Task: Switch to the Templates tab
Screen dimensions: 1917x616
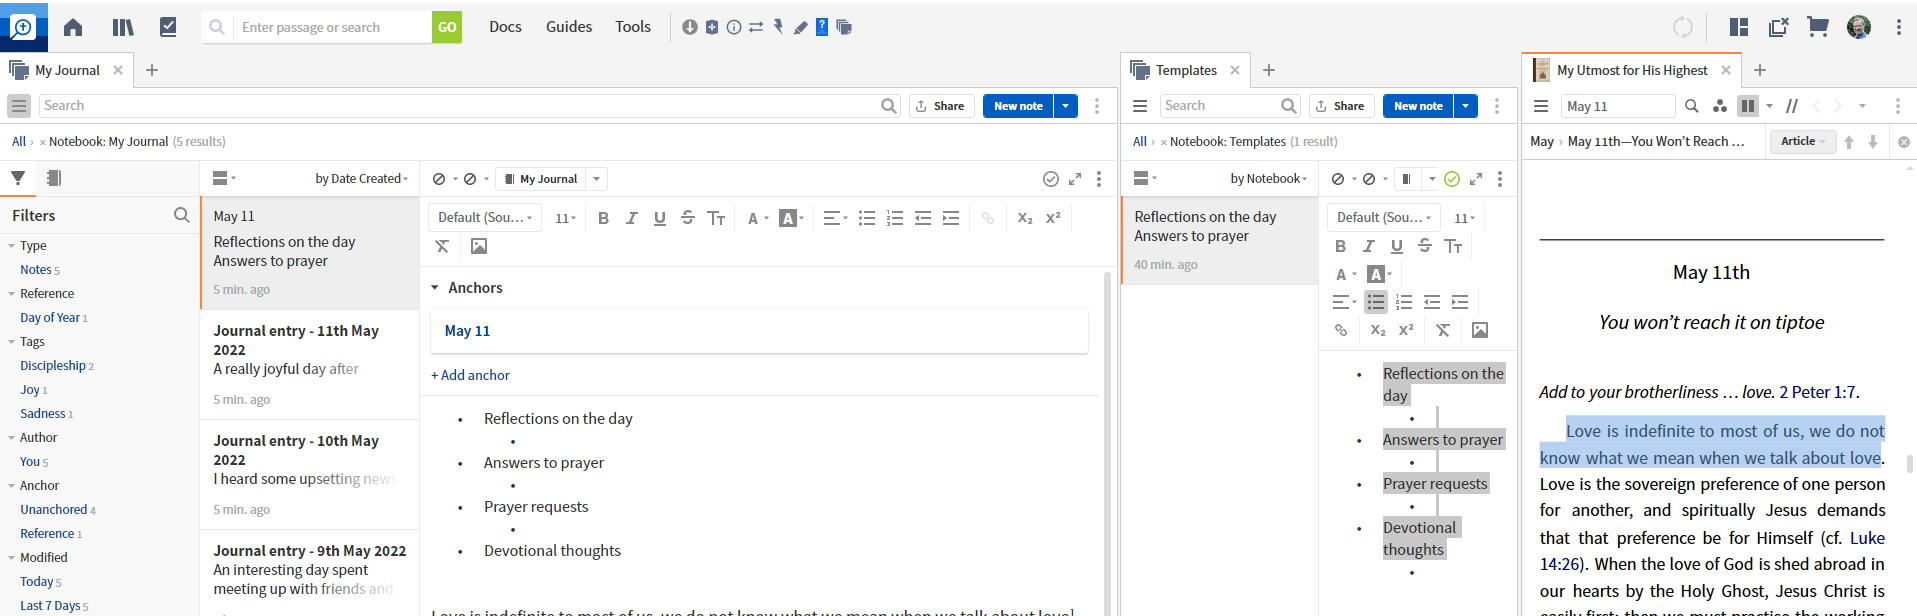Action: [x=1185, y=70]
